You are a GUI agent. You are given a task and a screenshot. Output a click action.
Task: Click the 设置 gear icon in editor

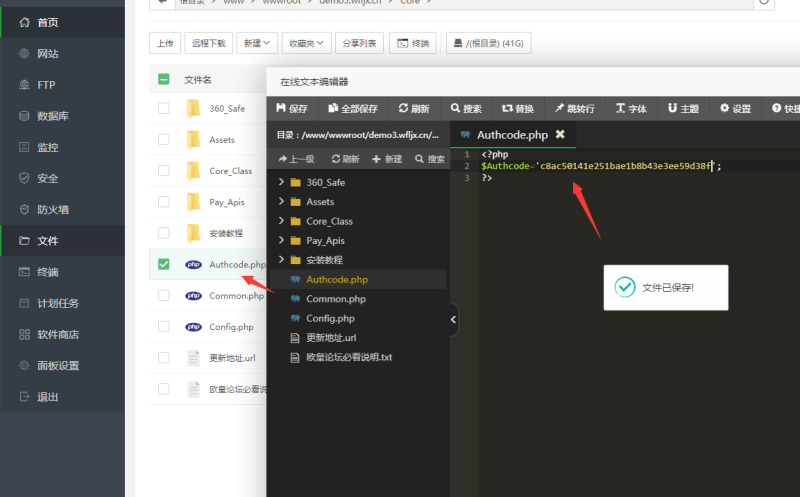(724, 108)
